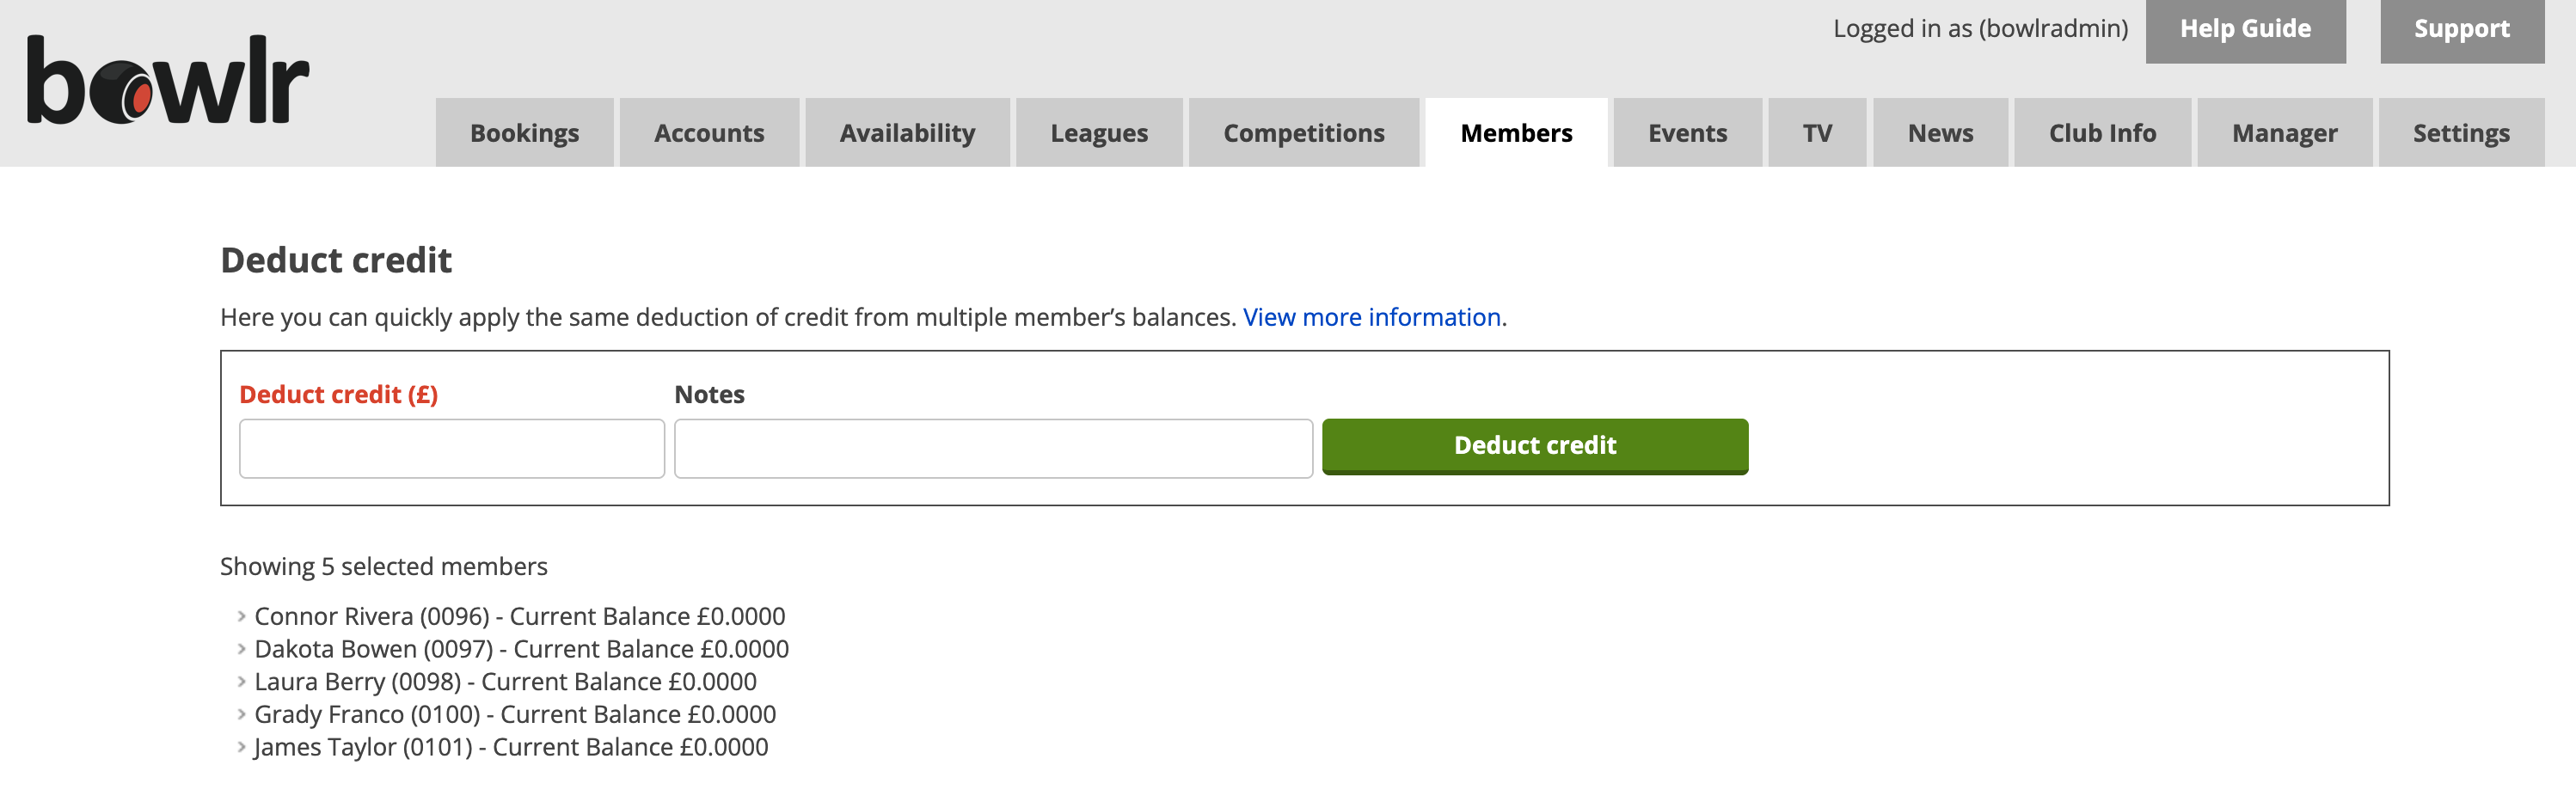The height and width of the screenshot is (808, 2576).
Task: Open the Leagues page
Action: point(1098,132)
